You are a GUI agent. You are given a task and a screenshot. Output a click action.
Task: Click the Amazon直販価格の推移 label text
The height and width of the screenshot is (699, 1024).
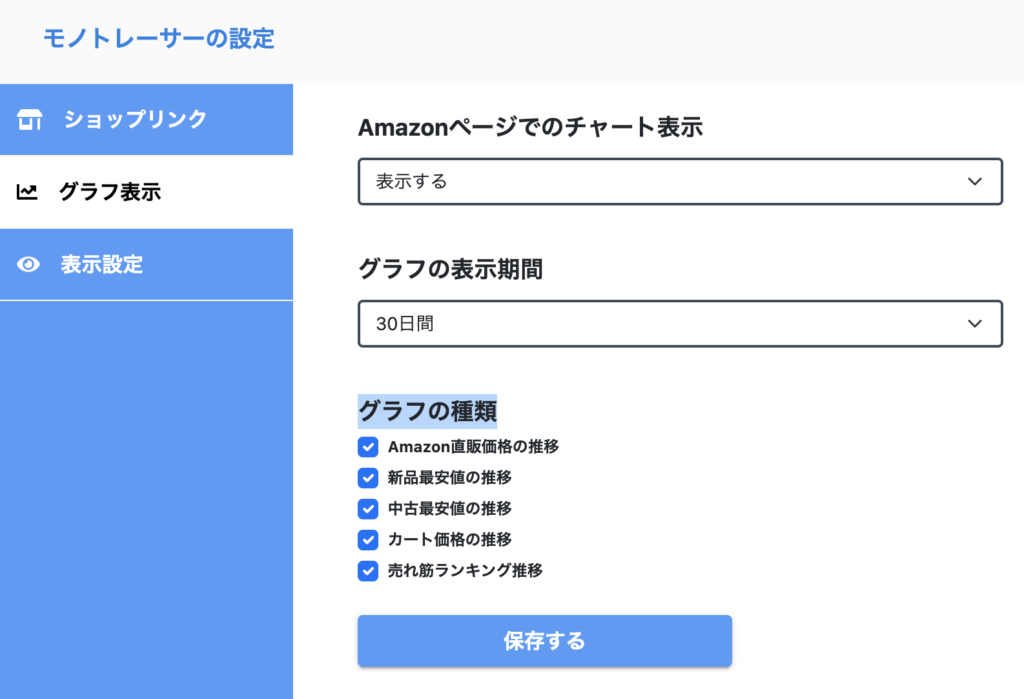click(473, 447)
